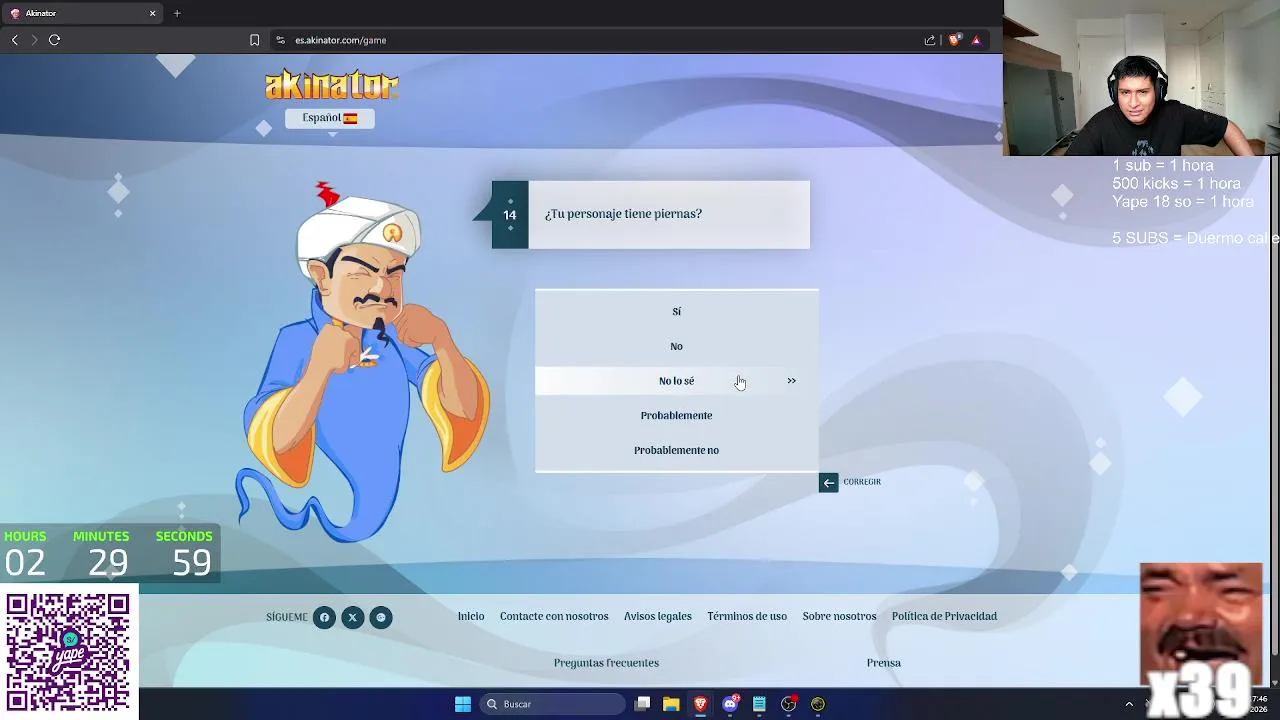Open Akinator's X (Twitter) icon
The width and height of the screenshot is (1280, 720).
click(x=352, y=618)
